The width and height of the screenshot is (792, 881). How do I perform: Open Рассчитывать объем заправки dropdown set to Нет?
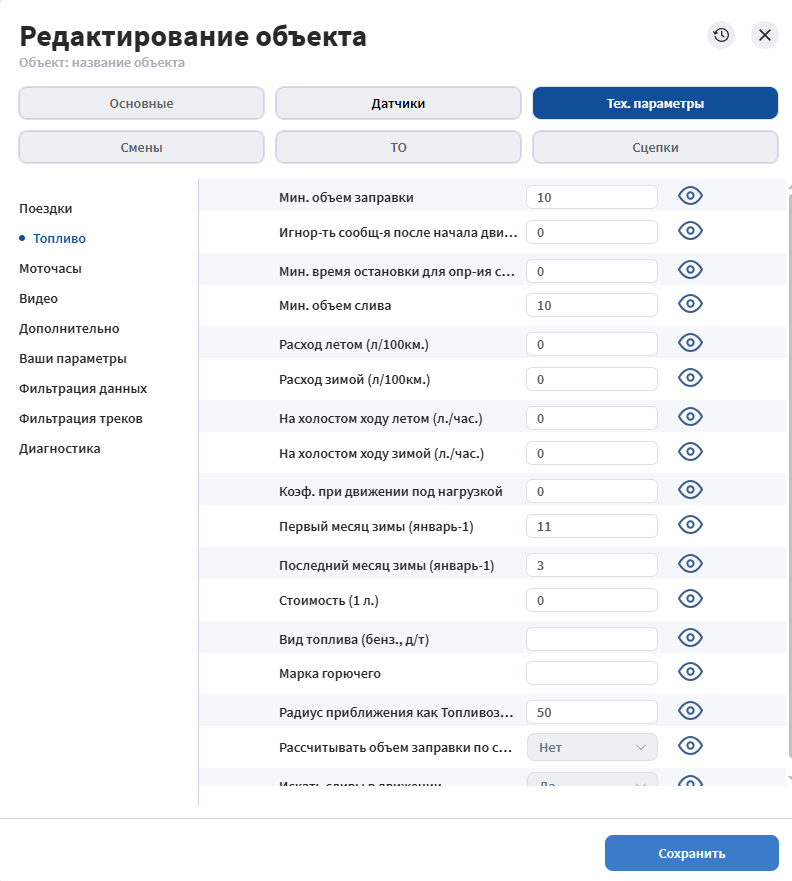click(x=592, y=747)
